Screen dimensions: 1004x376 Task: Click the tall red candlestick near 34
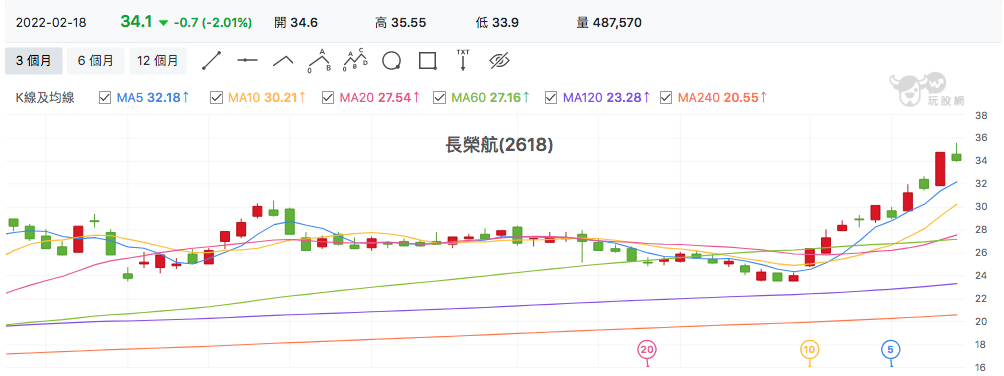tap(940, 169)
